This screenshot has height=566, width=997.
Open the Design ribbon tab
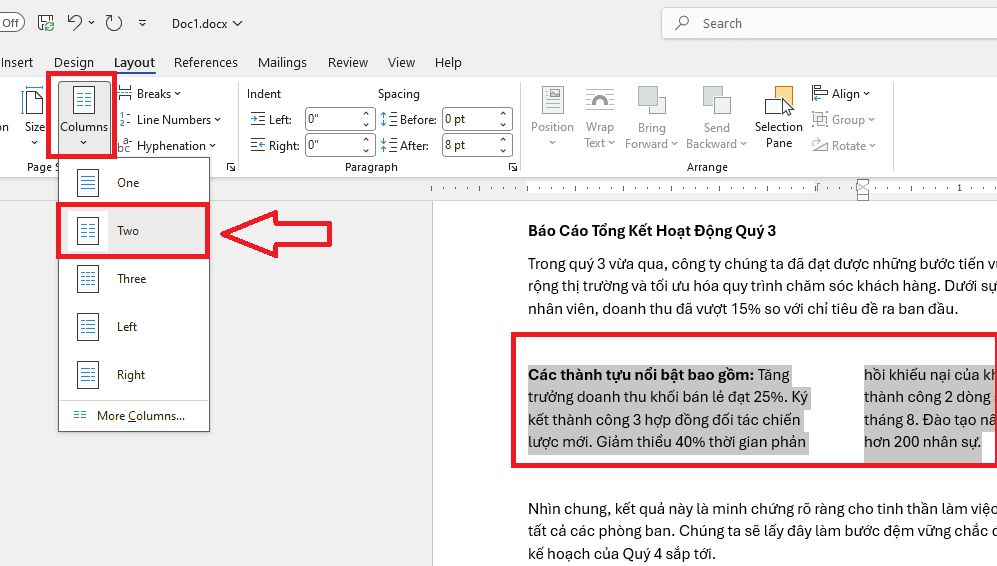coord(74,62)
